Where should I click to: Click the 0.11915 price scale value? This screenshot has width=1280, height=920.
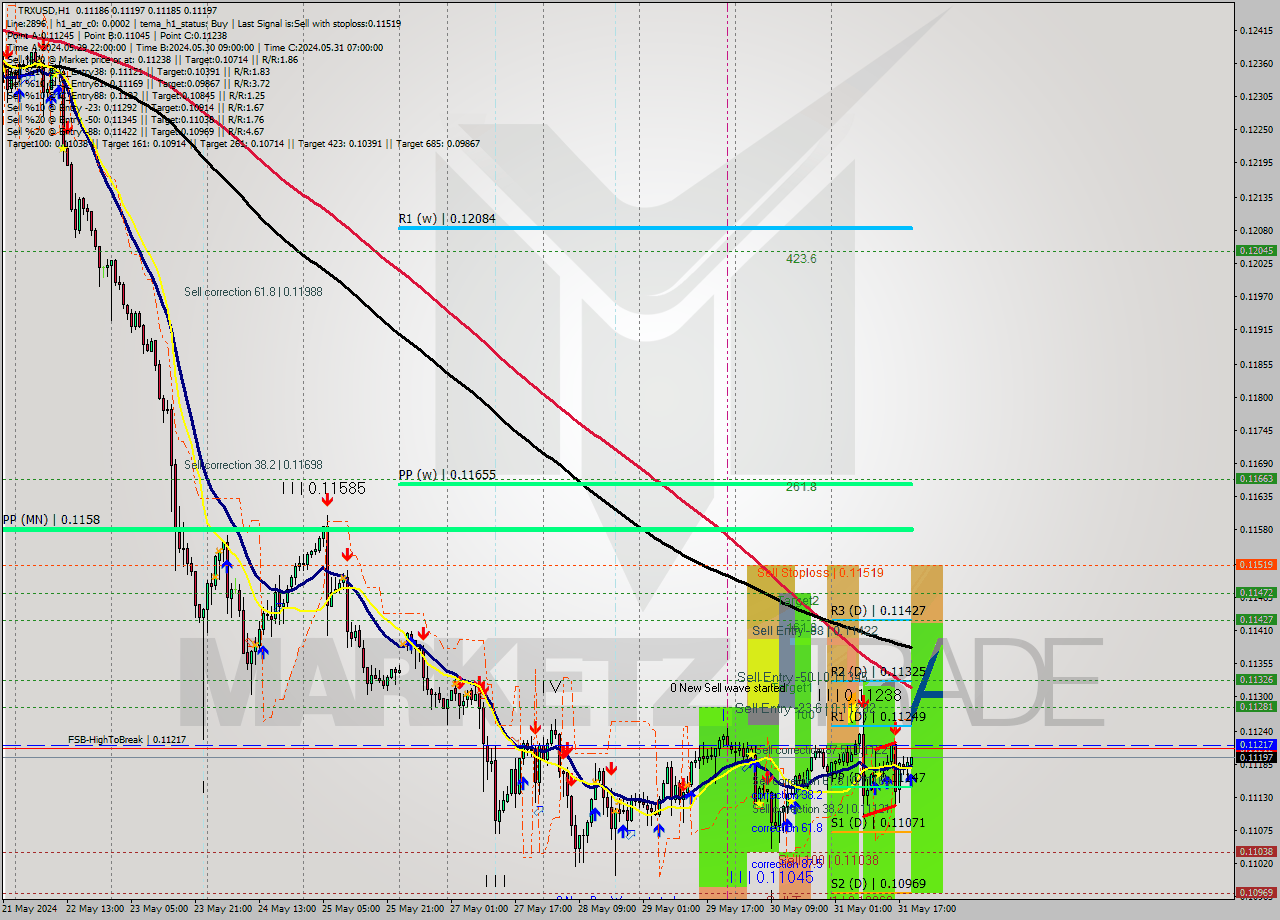pos(1256,329)
